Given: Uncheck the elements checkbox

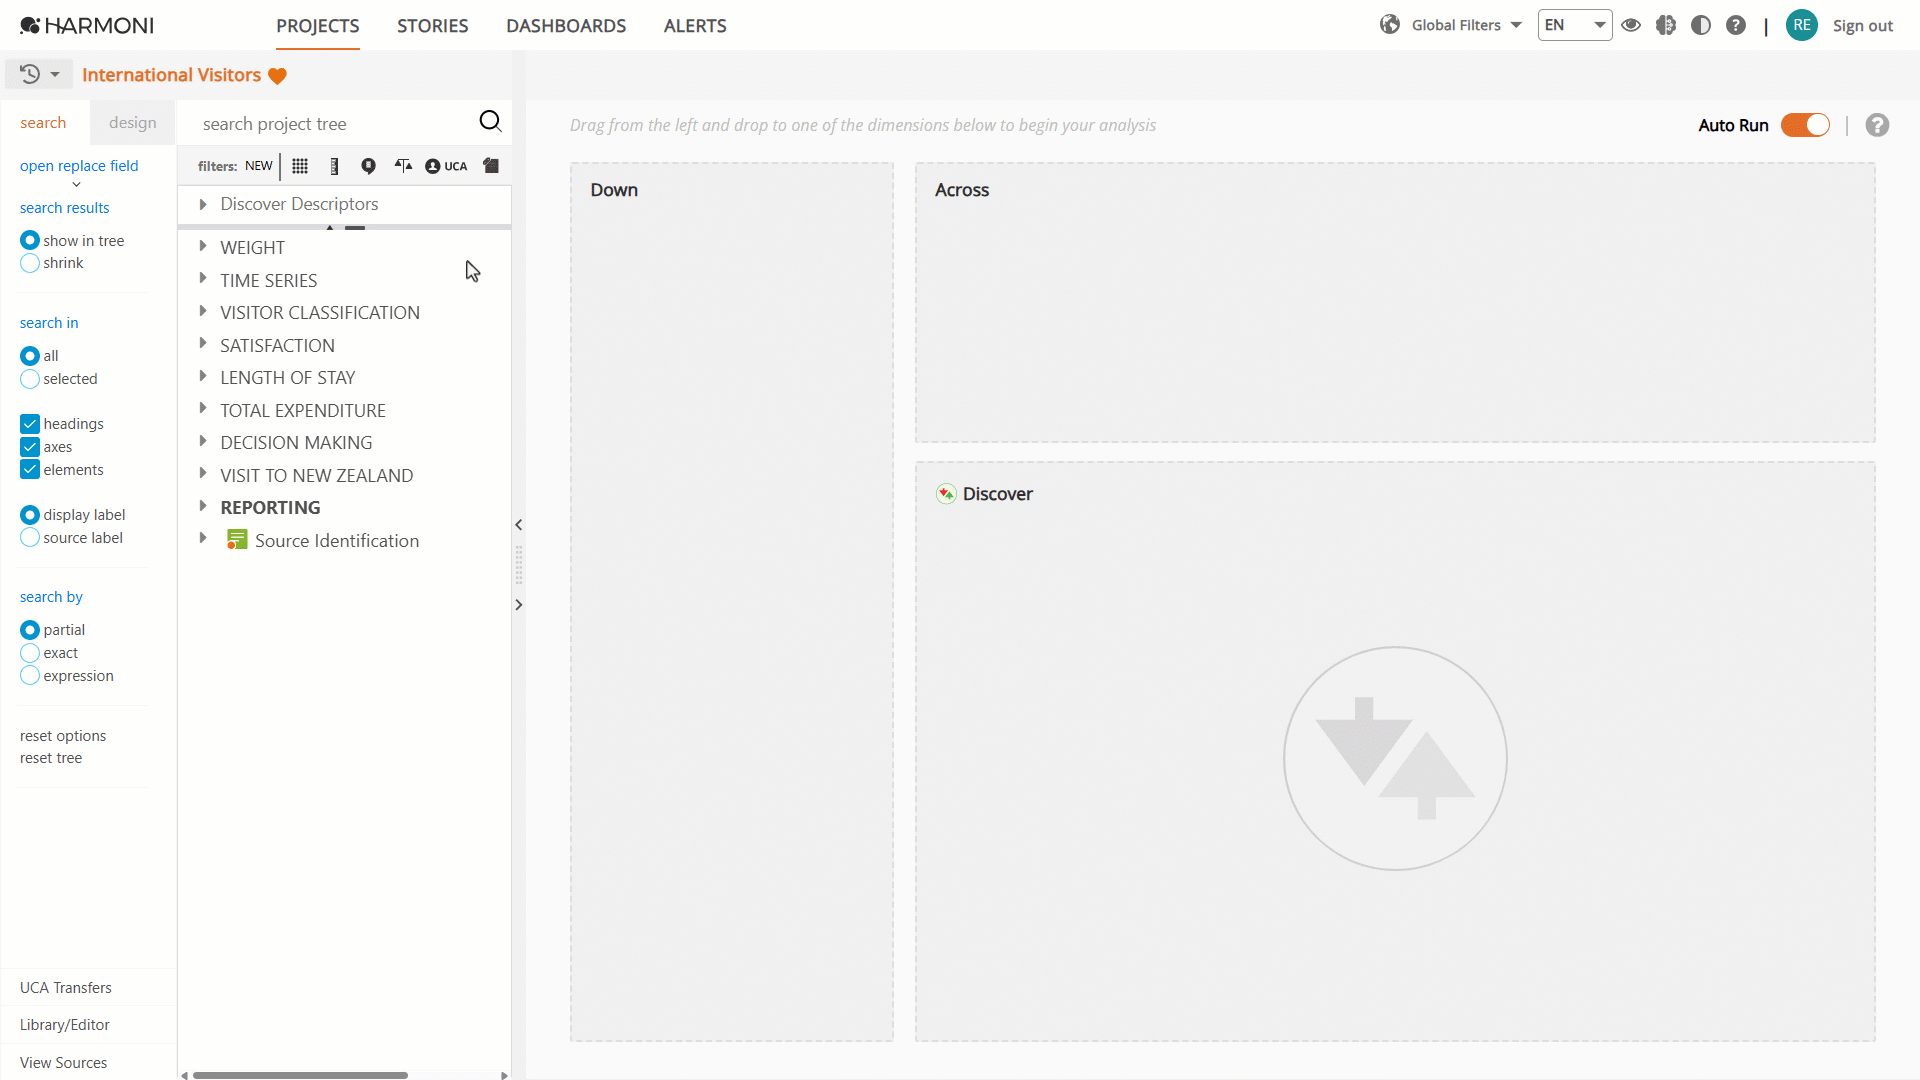Looking at the screenshot, I should tap(30, 470).
